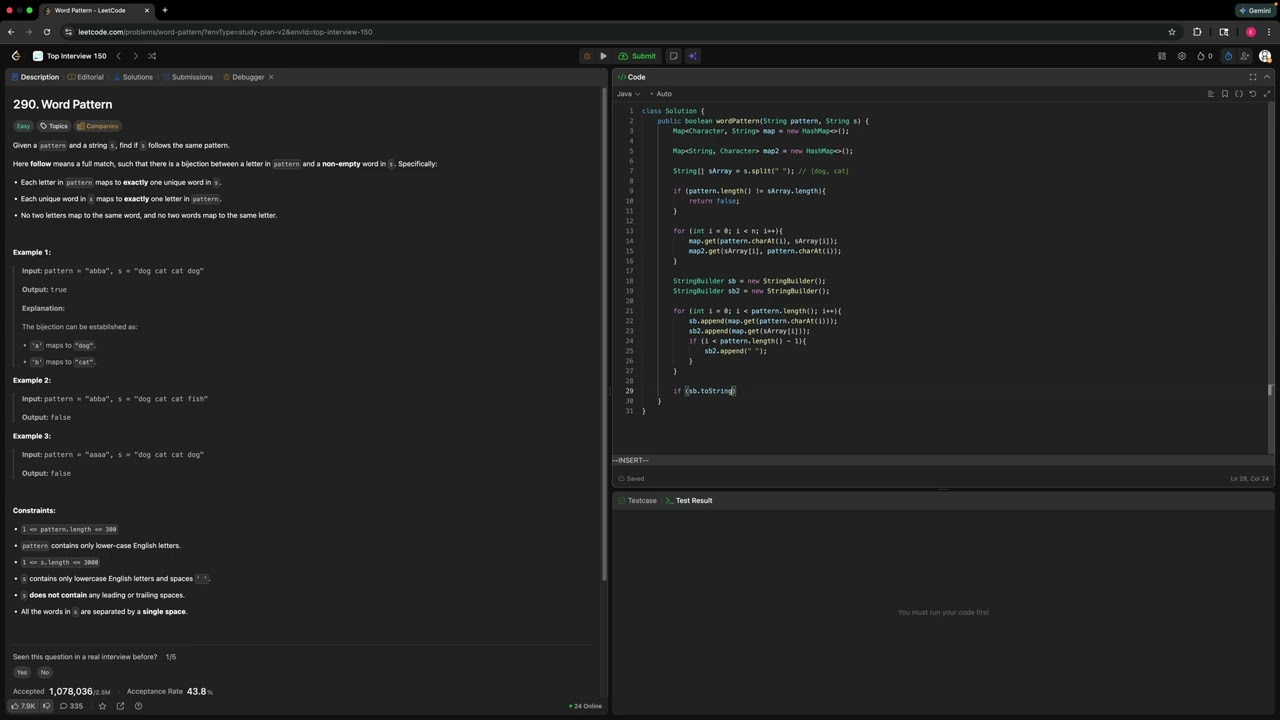Open the AI sparkle assistant icon
The image size is (1280, 720).
pos(692,56)
